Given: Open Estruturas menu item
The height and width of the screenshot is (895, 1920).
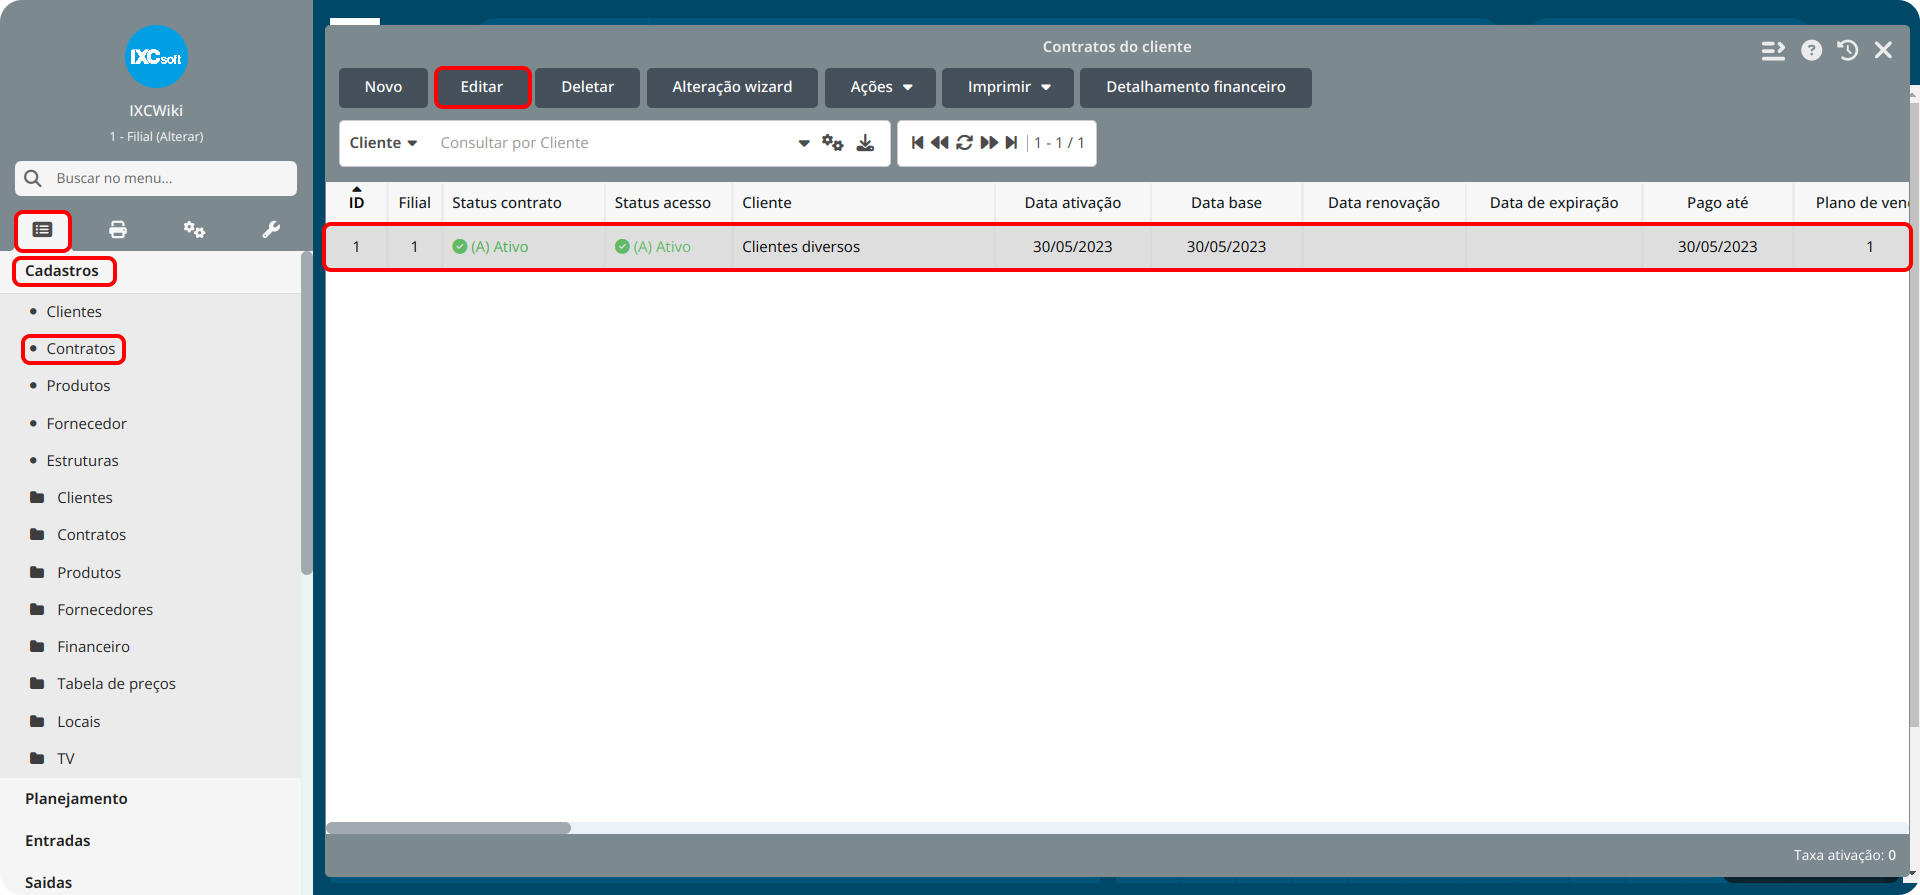Looking at the screenshot, I should tap(82, 461).
